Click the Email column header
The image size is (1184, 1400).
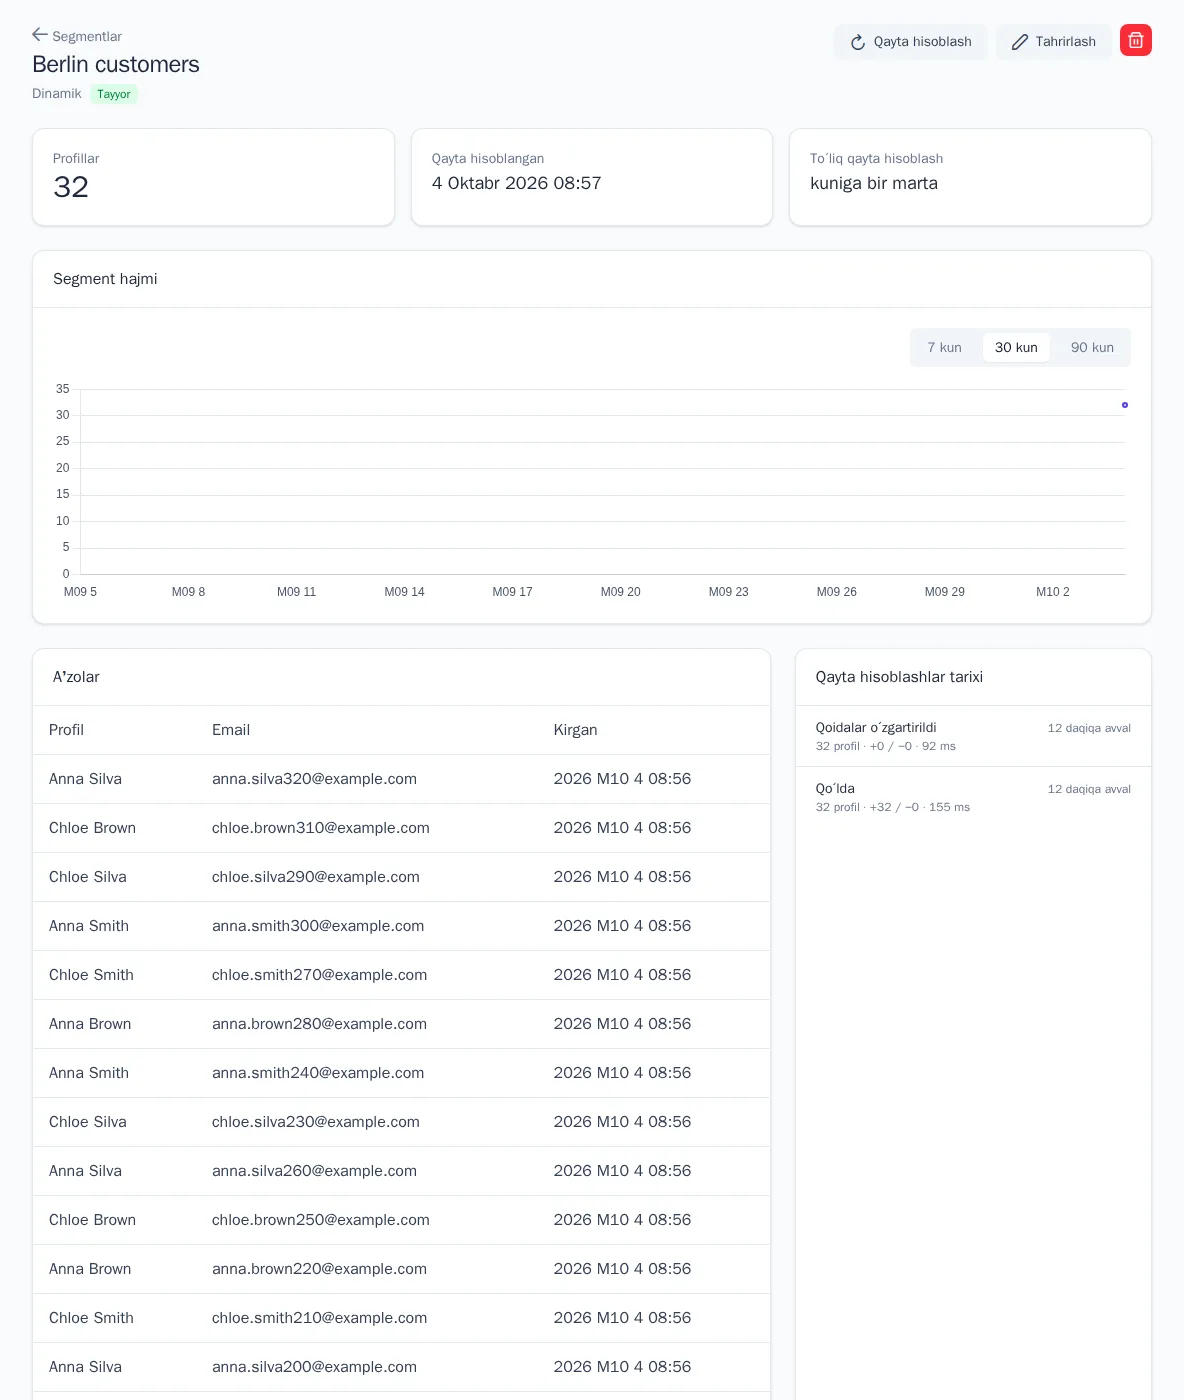pos(231,730)
